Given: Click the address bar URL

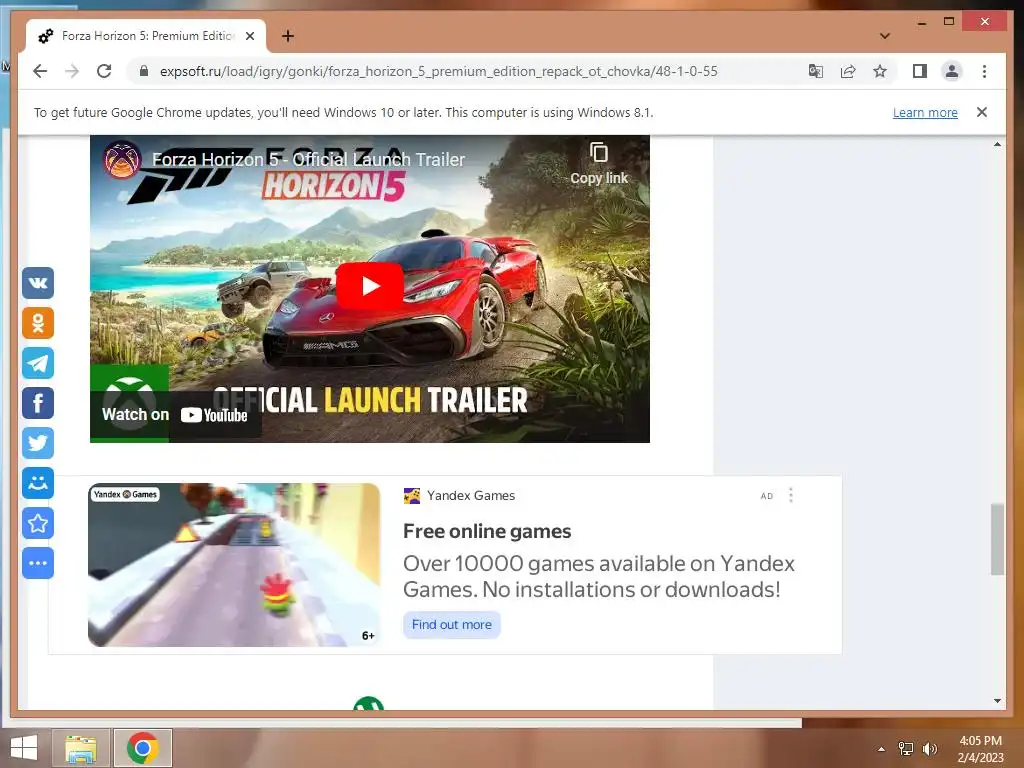Looking at the screenshot, I should [438, 71].
